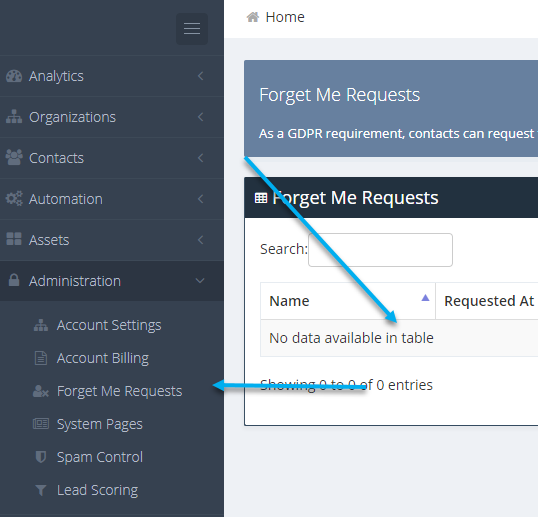
Task: Expand the Organizations menu chevron
Action: (x=201, y=117)
